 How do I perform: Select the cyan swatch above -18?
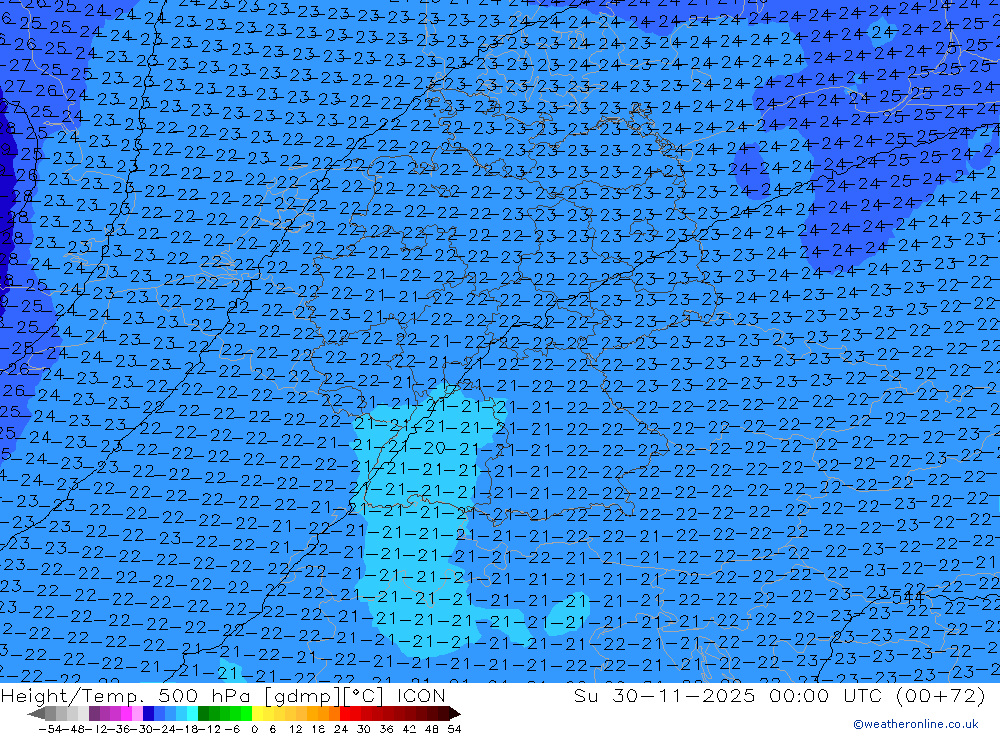192,713
